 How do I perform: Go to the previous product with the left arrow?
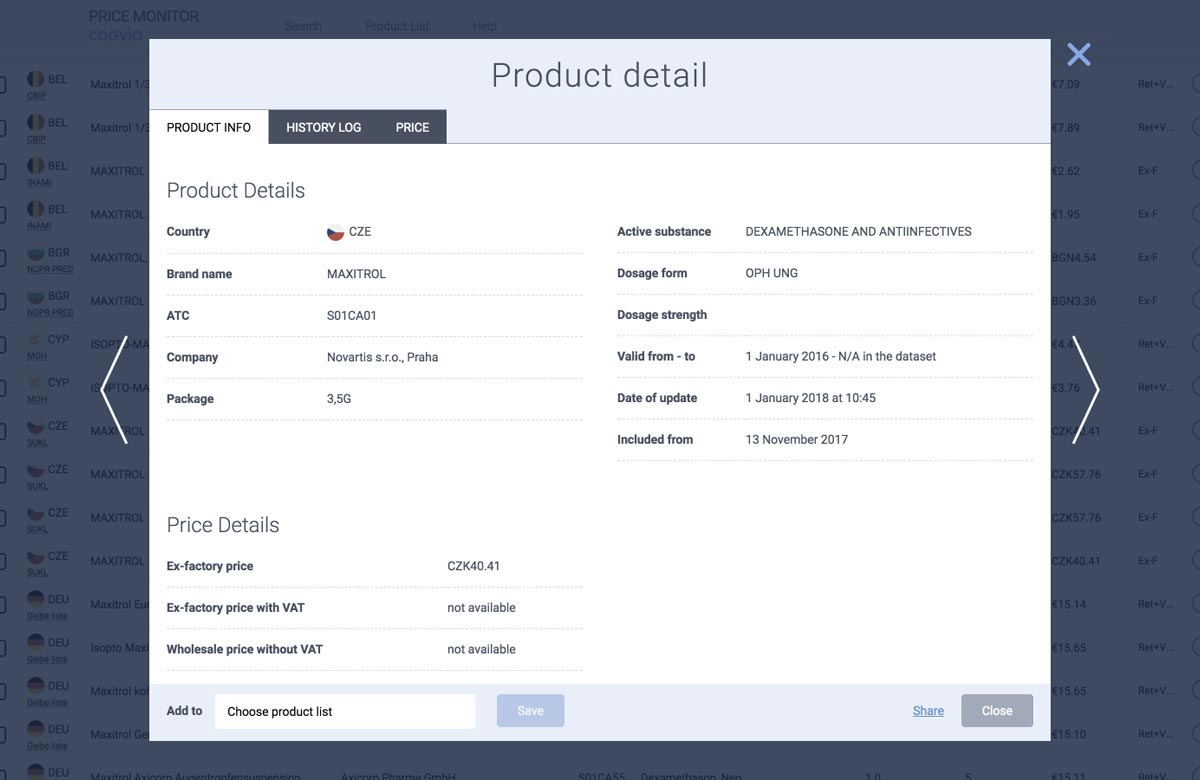point(115,389)
